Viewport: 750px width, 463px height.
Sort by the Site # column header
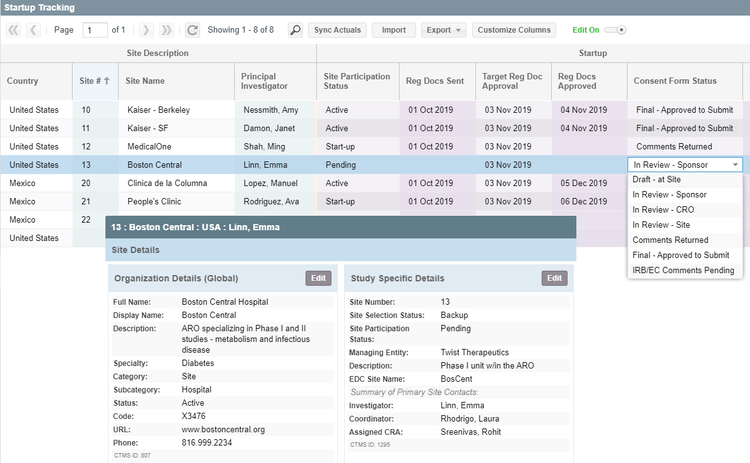point(95,81)
